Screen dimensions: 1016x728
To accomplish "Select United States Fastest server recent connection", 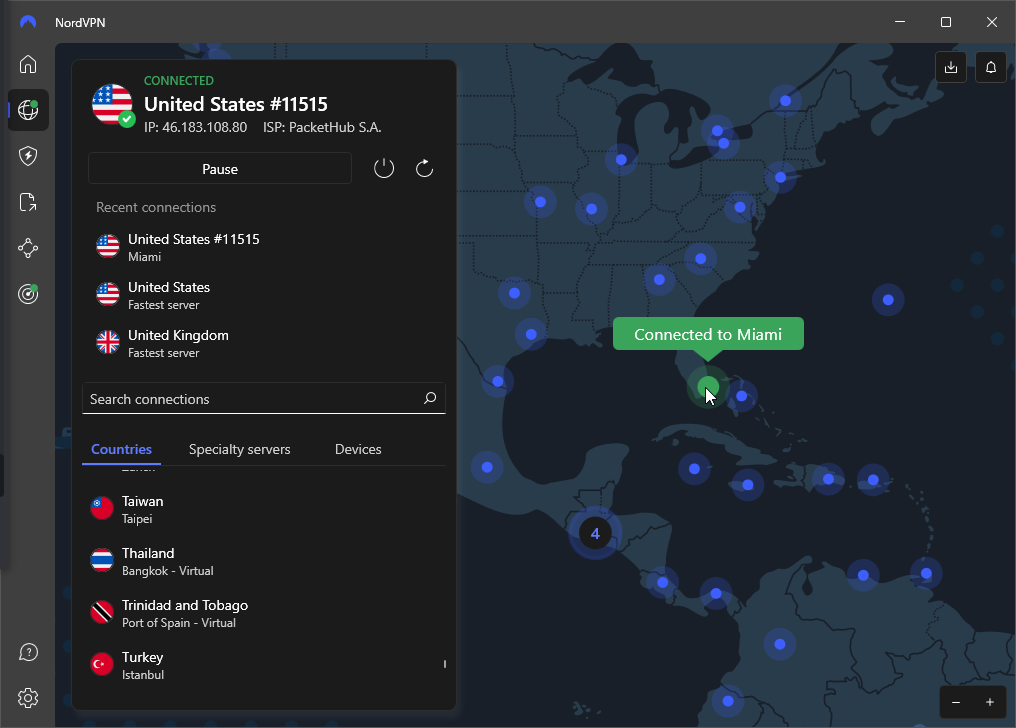I will point(264,295).
